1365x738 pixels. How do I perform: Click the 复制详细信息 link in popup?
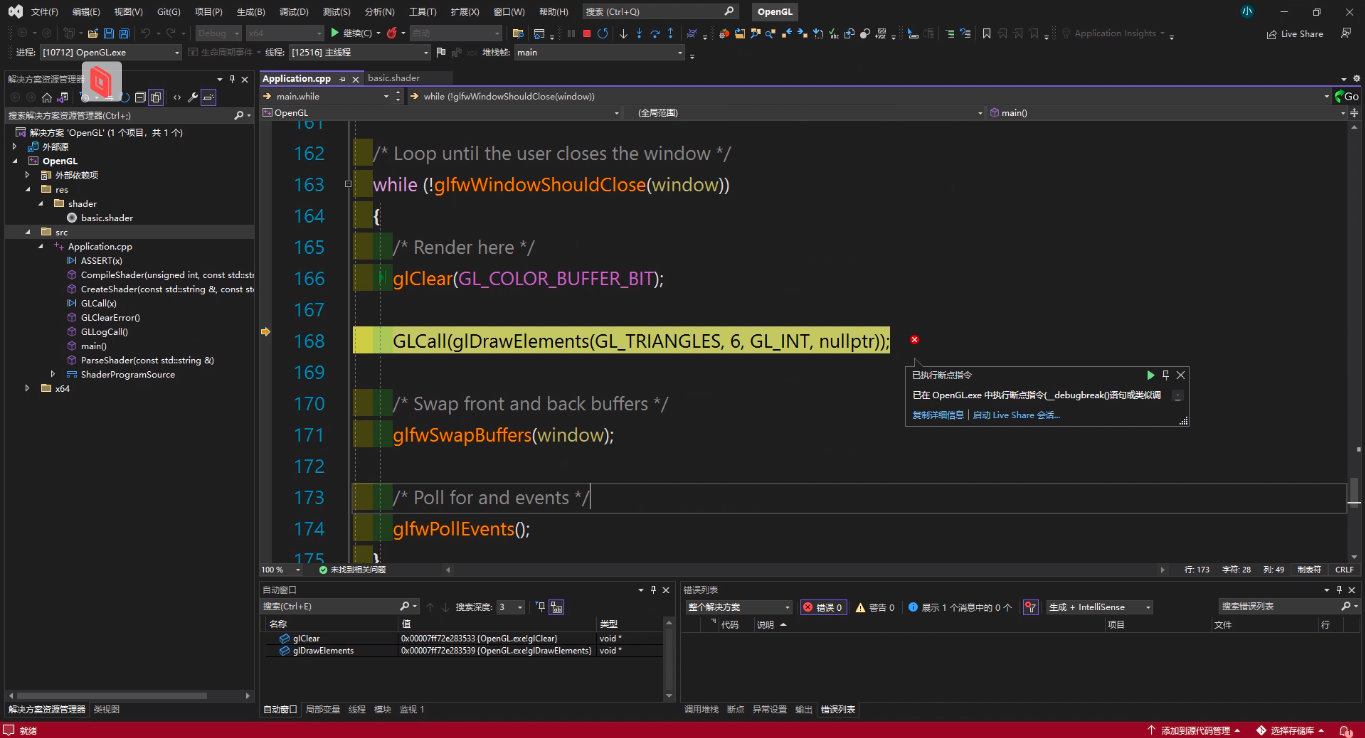click(937, 415)
